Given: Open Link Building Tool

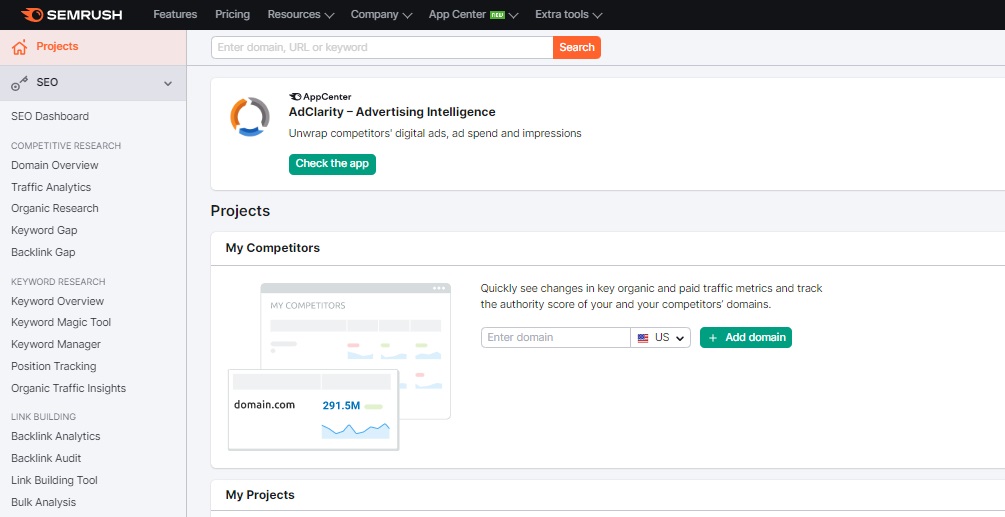Looking at the screenshot, I should [x=54, y=480].
